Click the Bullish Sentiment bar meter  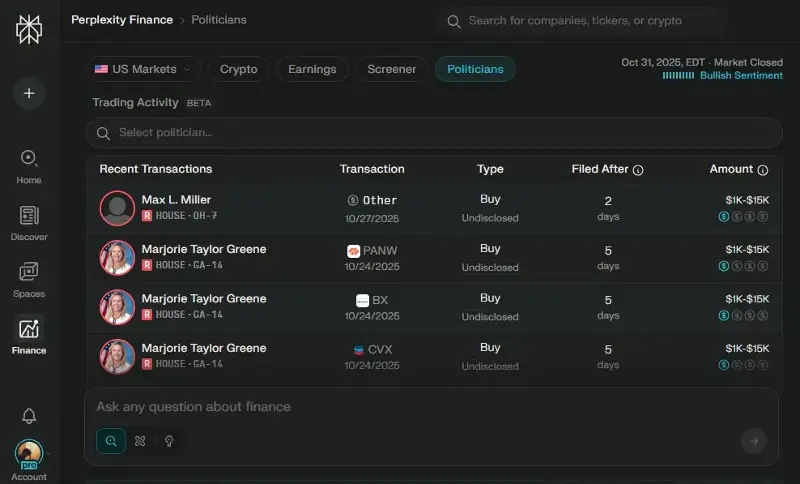(x=678, y=75)
